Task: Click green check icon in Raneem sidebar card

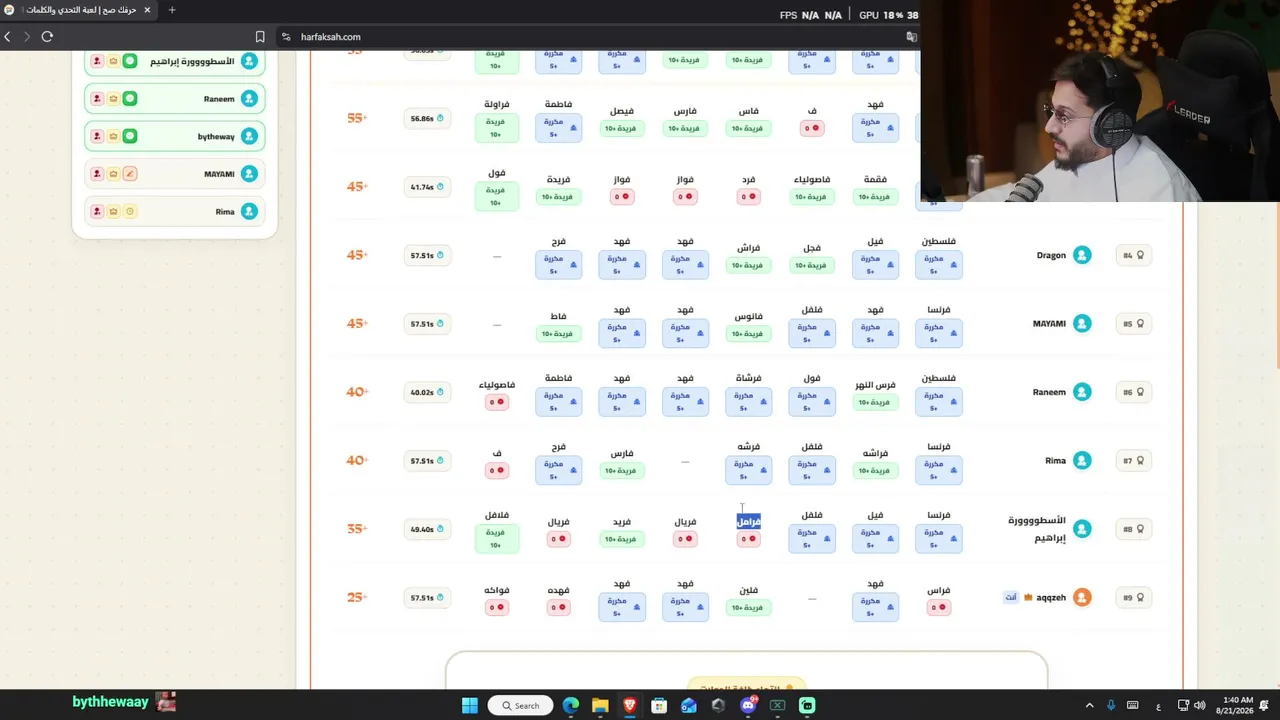Action: click(x=130, y=99)
